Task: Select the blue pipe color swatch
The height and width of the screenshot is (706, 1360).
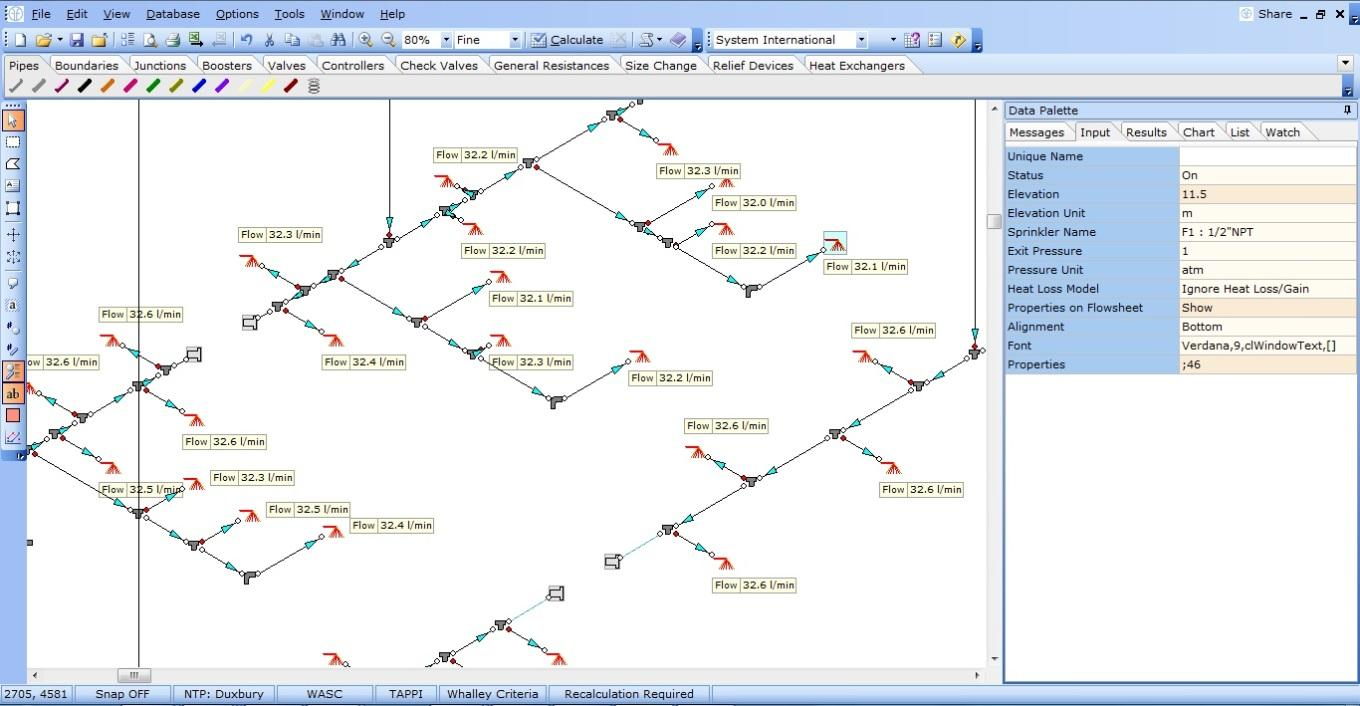Action: click(x=199, y=87)
